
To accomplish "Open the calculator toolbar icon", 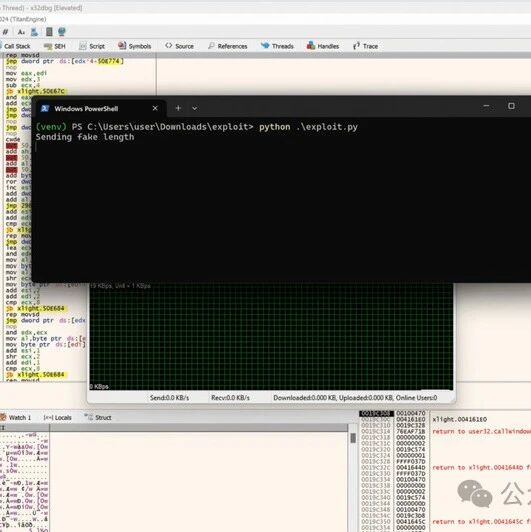I will [49, 32].
